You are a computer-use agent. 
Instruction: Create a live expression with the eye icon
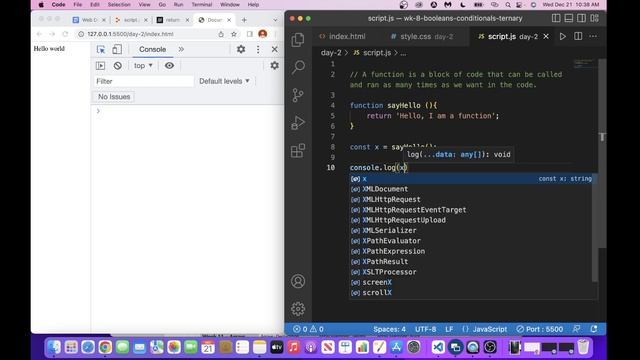click(x=169, y=66)
